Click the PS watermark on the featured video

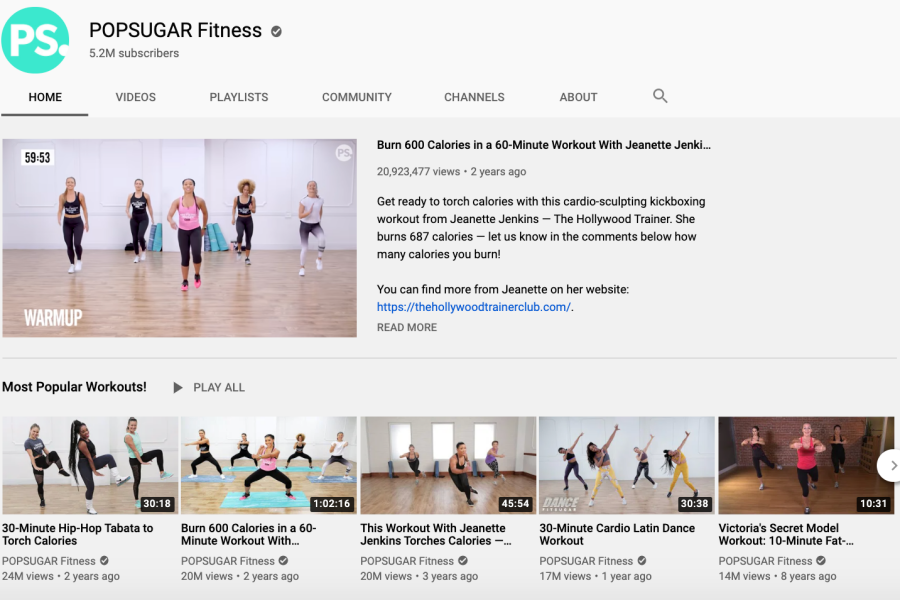click(x=343, y=153)
